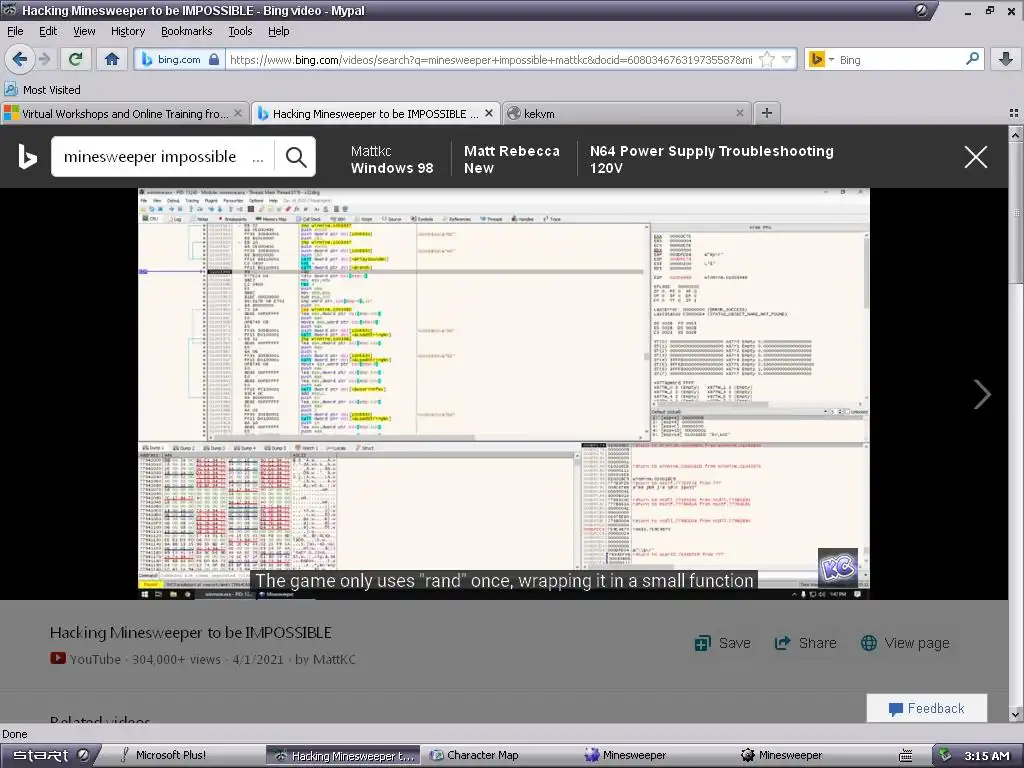Open the downloads arrow button
The width and height of the screenshot is (1024, 768).
click(x=1006, y=59)
